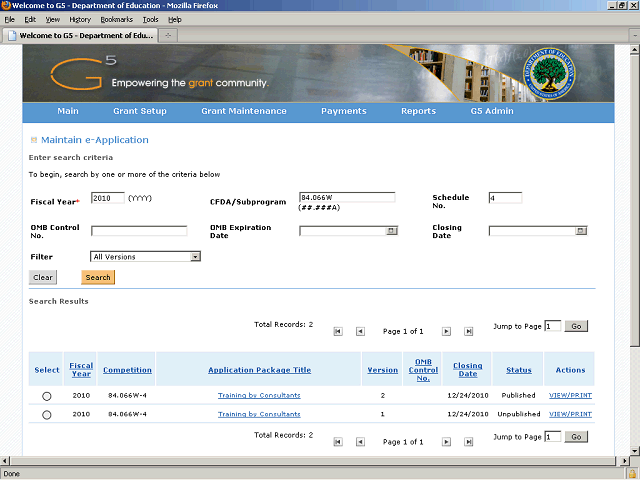This screenshot has height=480, width=640.
Task: Select radio for version 1 Unpublished record
Action: click(47, 415)
